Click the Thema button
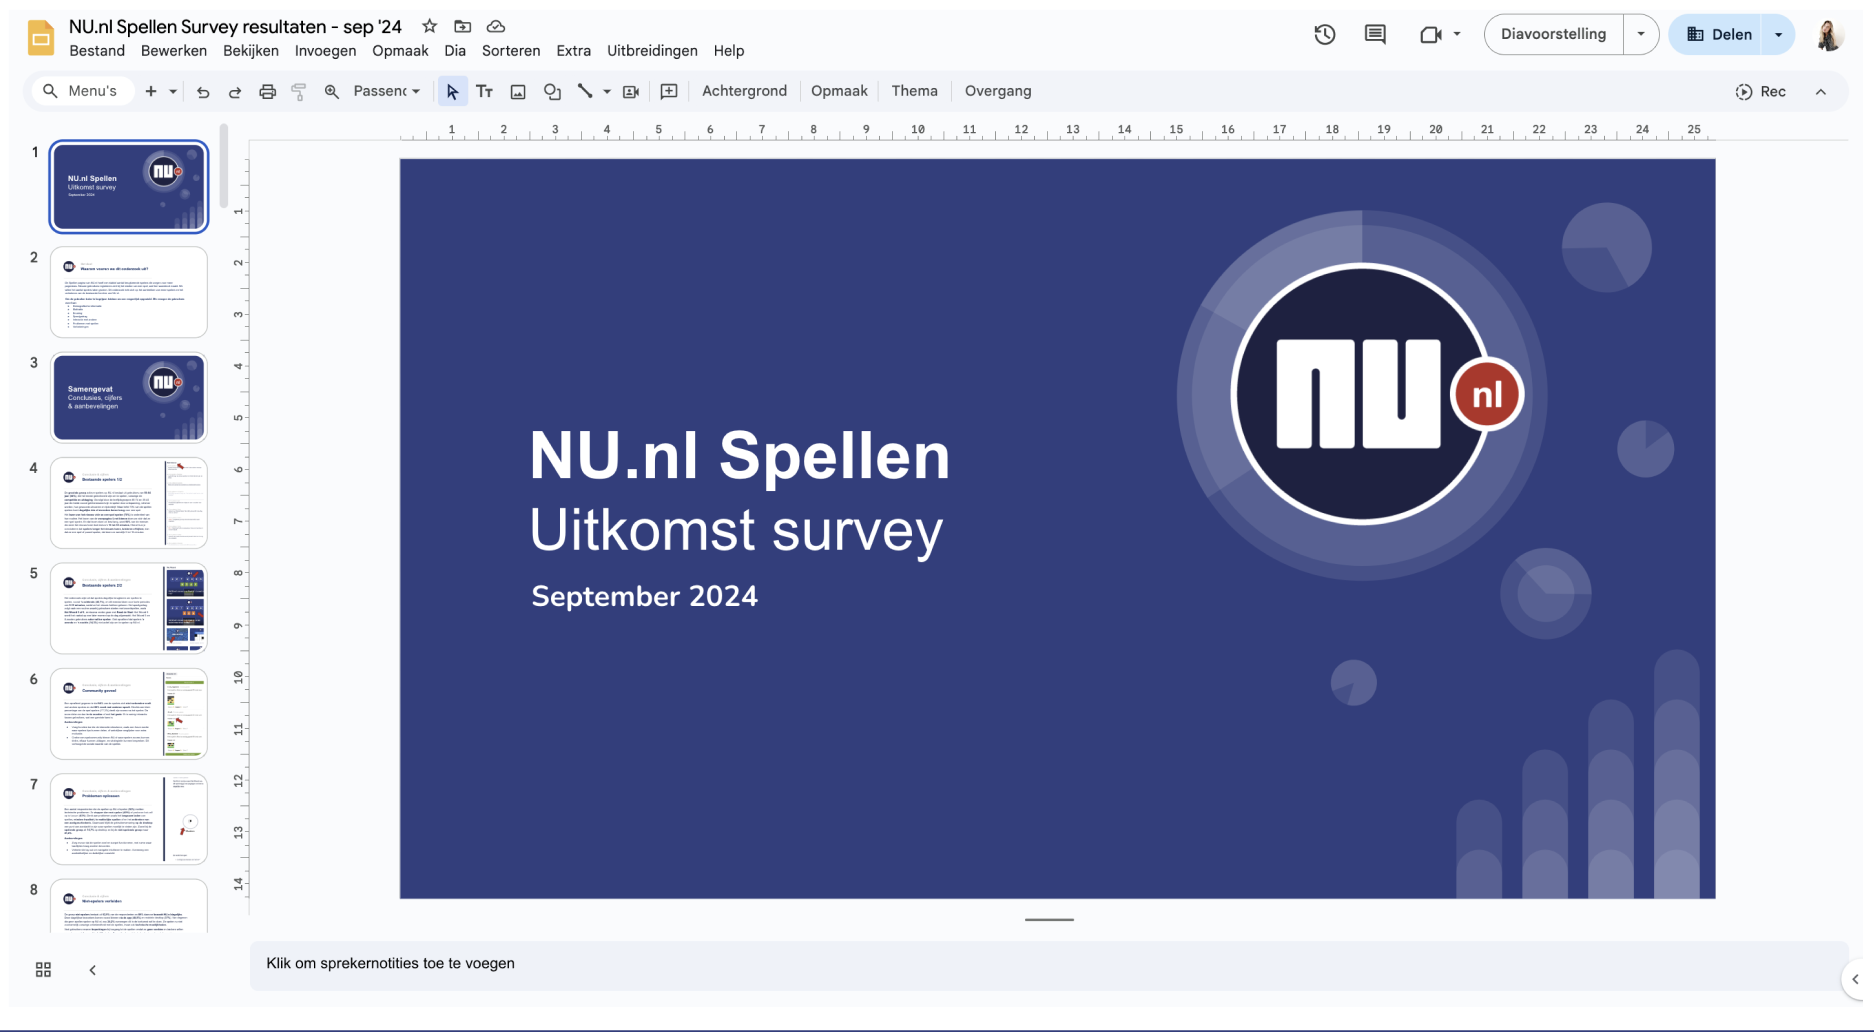This screenshot has height=1032, width=1874. click(914, 91)
